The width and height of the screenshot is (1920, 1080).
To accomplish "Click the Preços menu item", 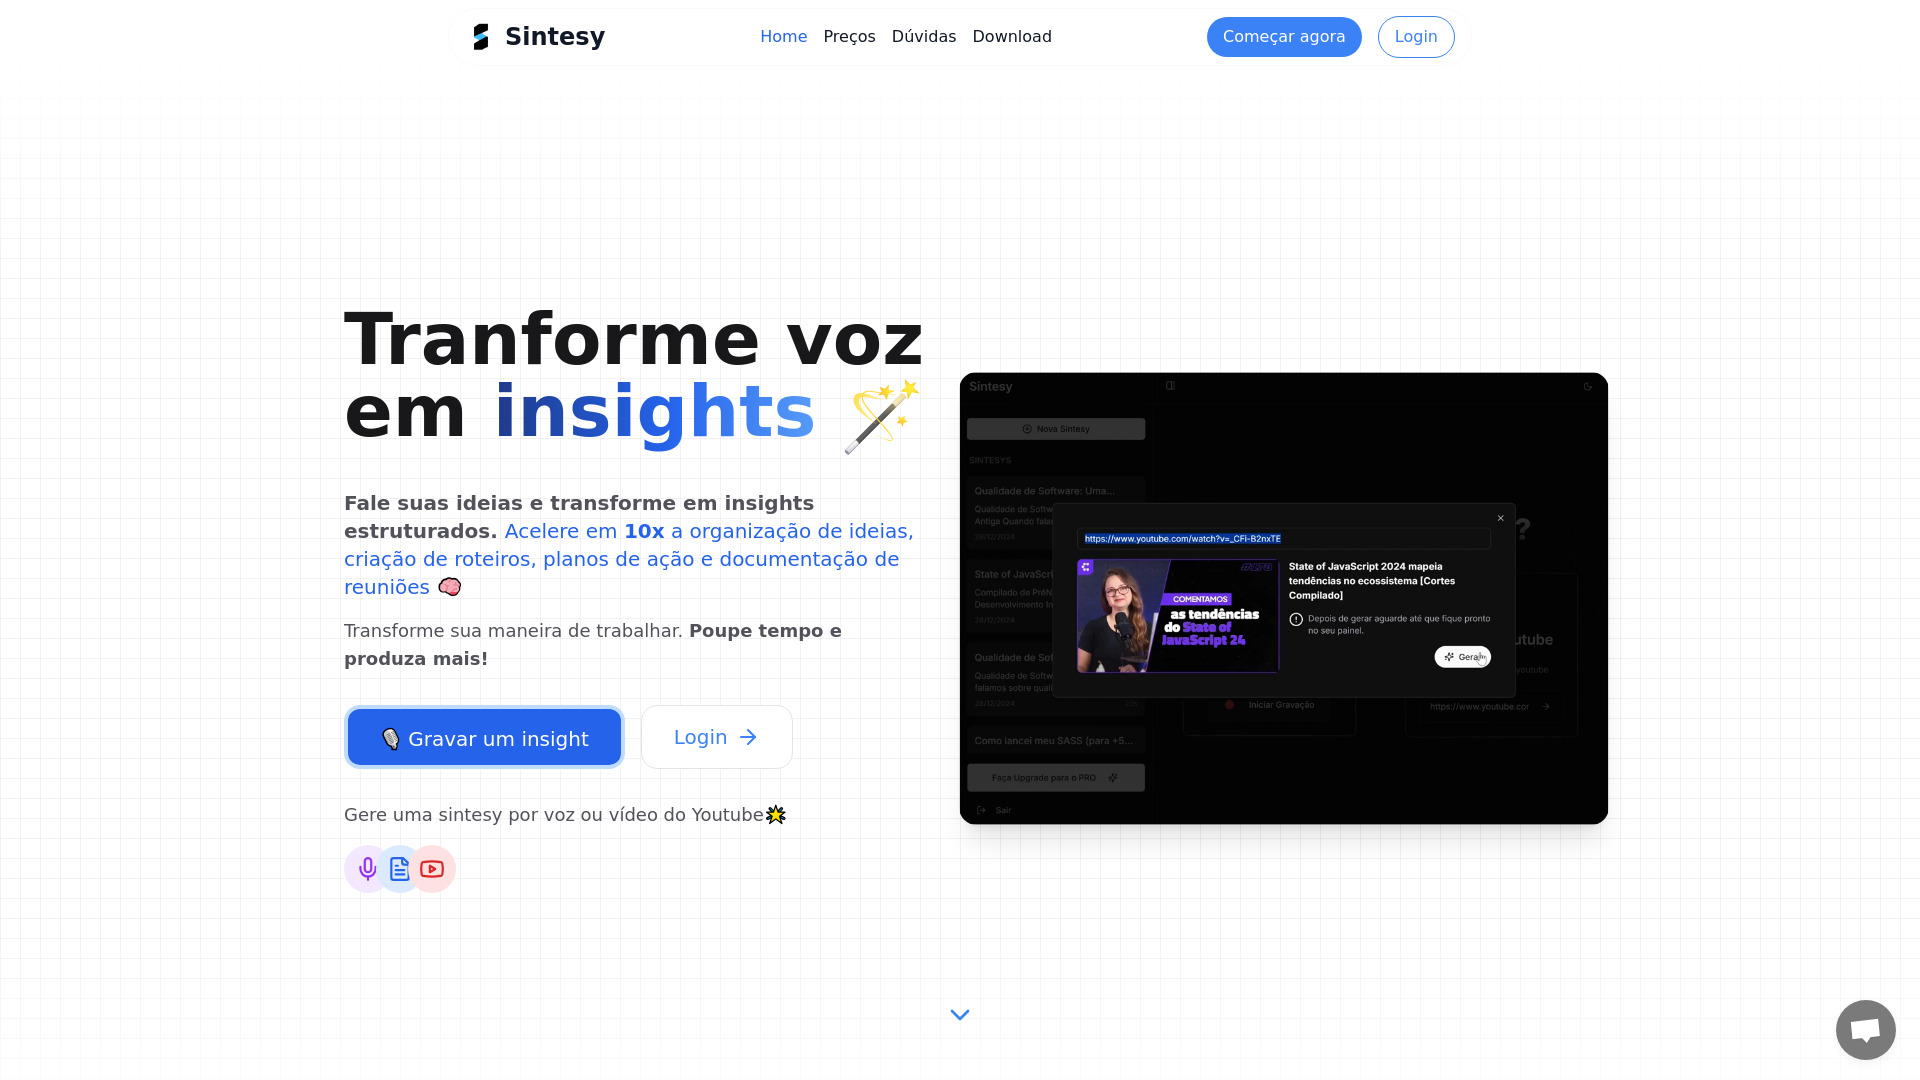I will click(849, 37).
